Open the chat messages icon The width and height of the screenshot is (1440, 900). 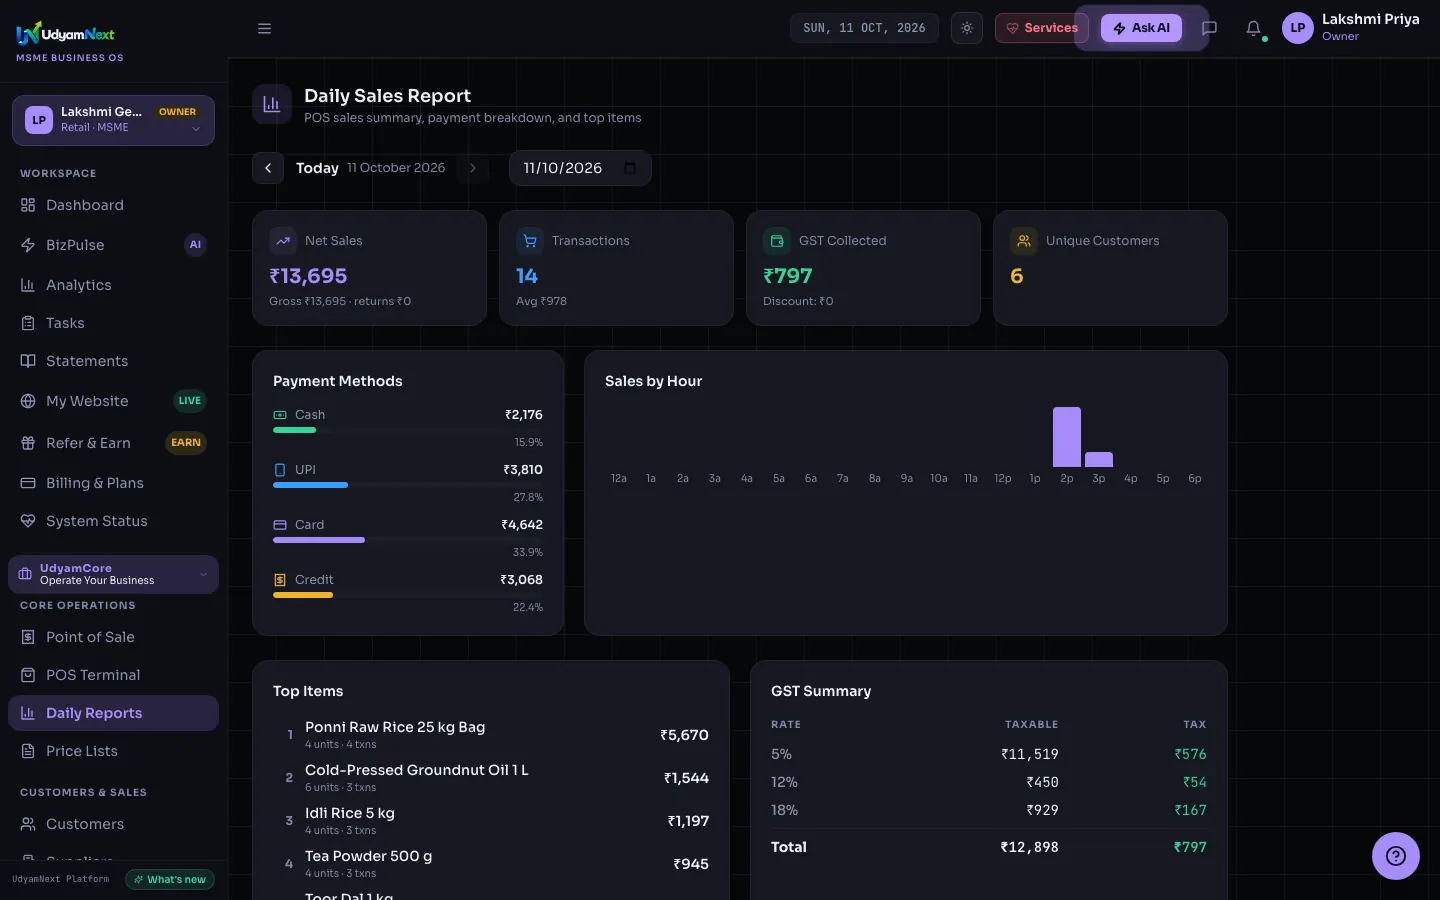pos(1209,28)
